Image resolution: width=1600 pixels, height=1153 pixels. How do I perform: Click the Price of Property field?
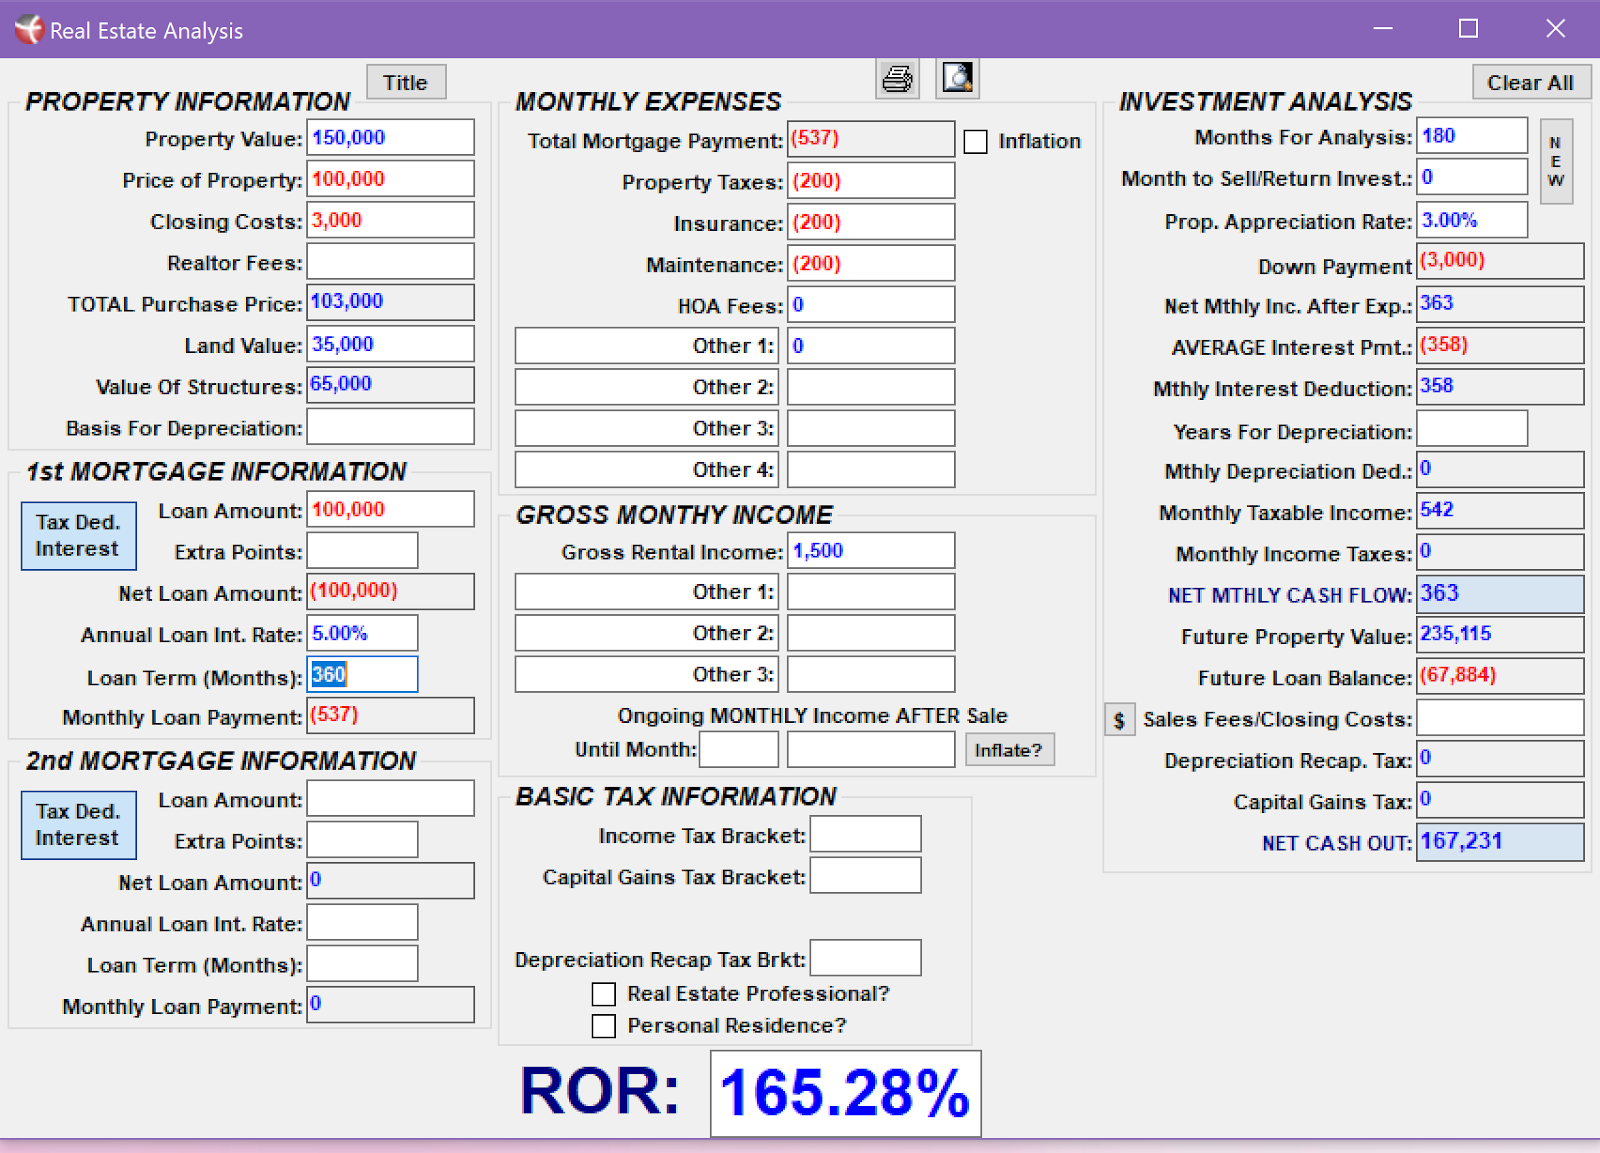pos(391,179)
